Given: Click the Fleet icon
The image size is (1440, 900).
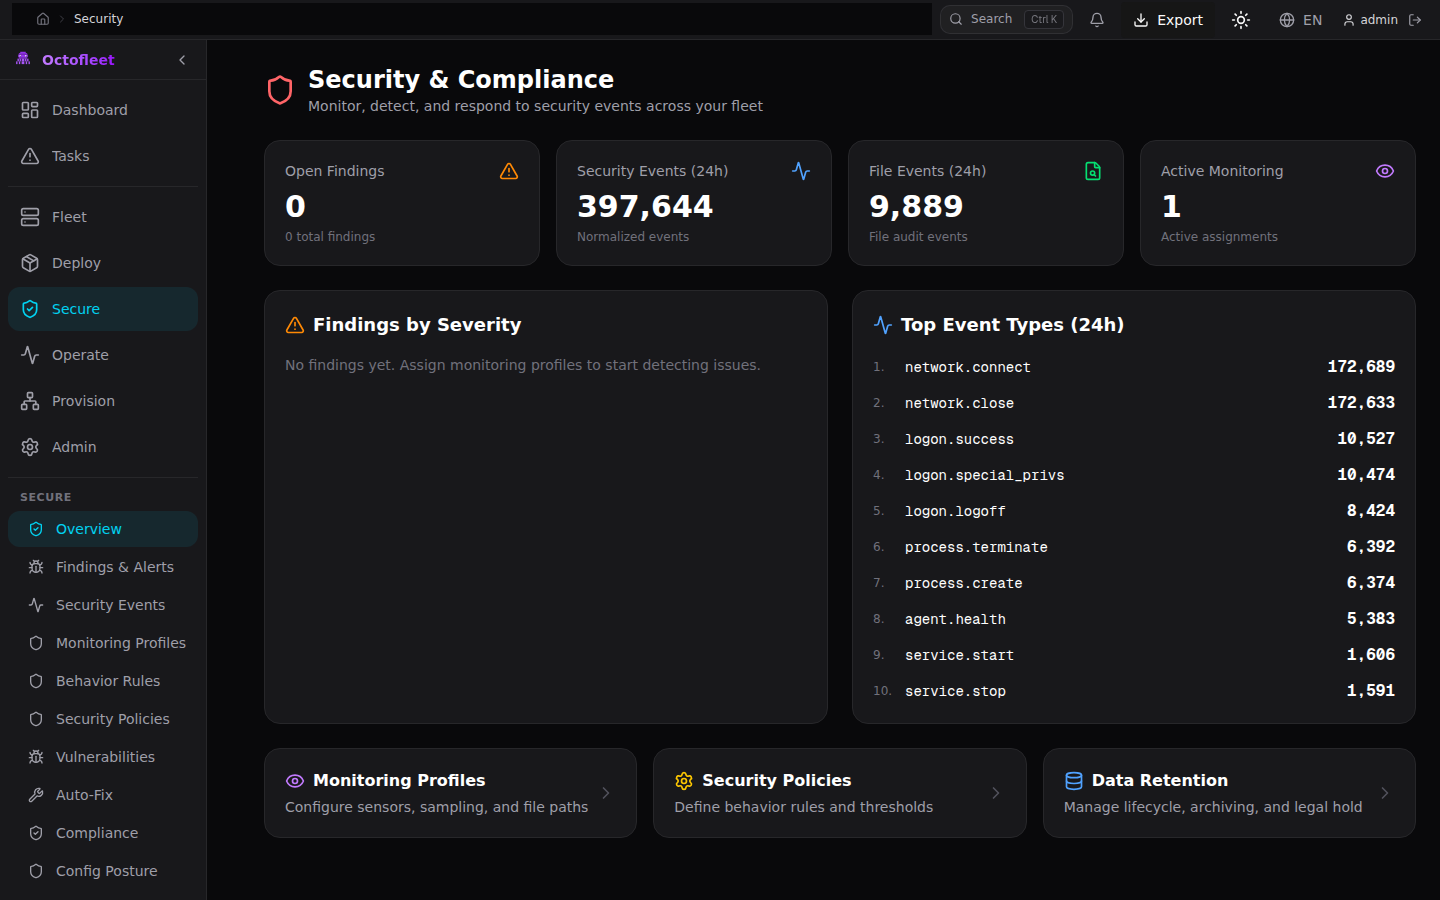Looking at the screenshot, I should click(30, 216).
